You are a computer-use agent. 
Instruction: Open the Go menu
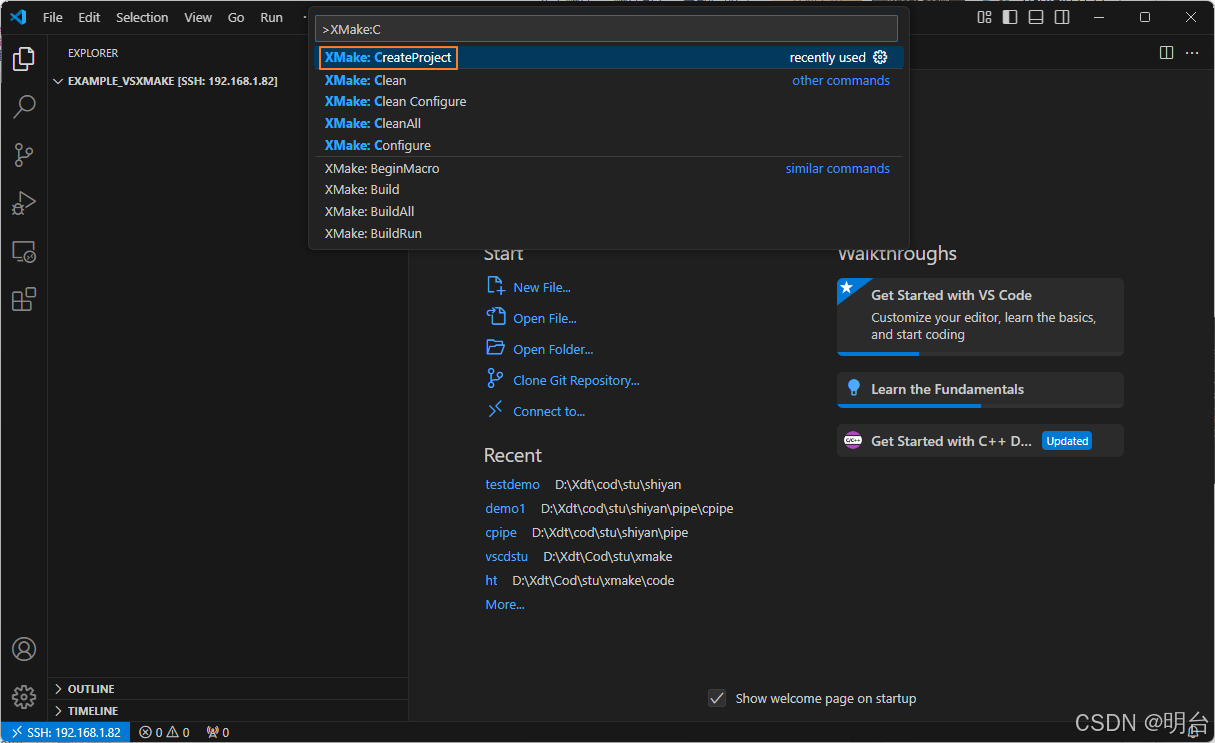[x=236, y=17]
